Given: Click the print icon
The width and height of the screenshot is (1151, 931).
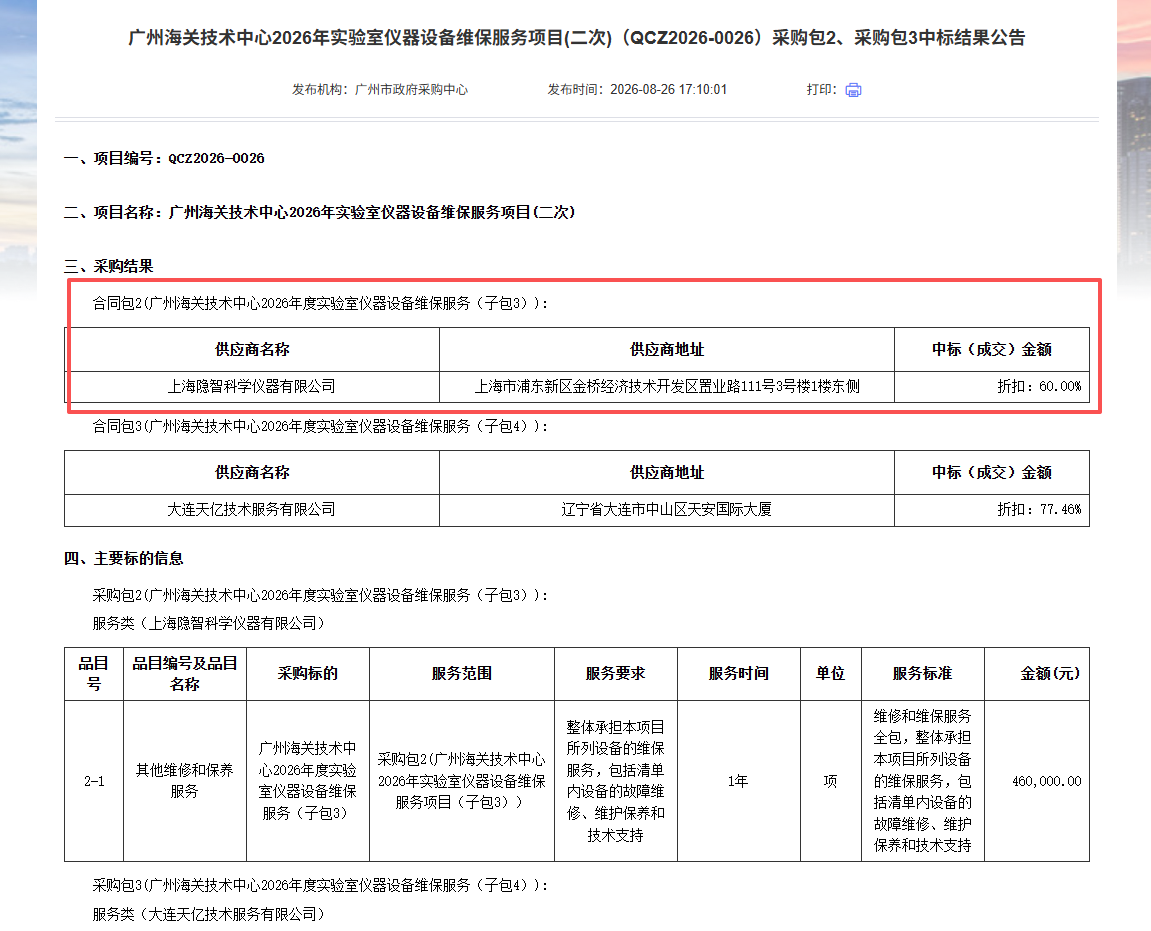Looking at the screenshot, I should click(853, 90).
